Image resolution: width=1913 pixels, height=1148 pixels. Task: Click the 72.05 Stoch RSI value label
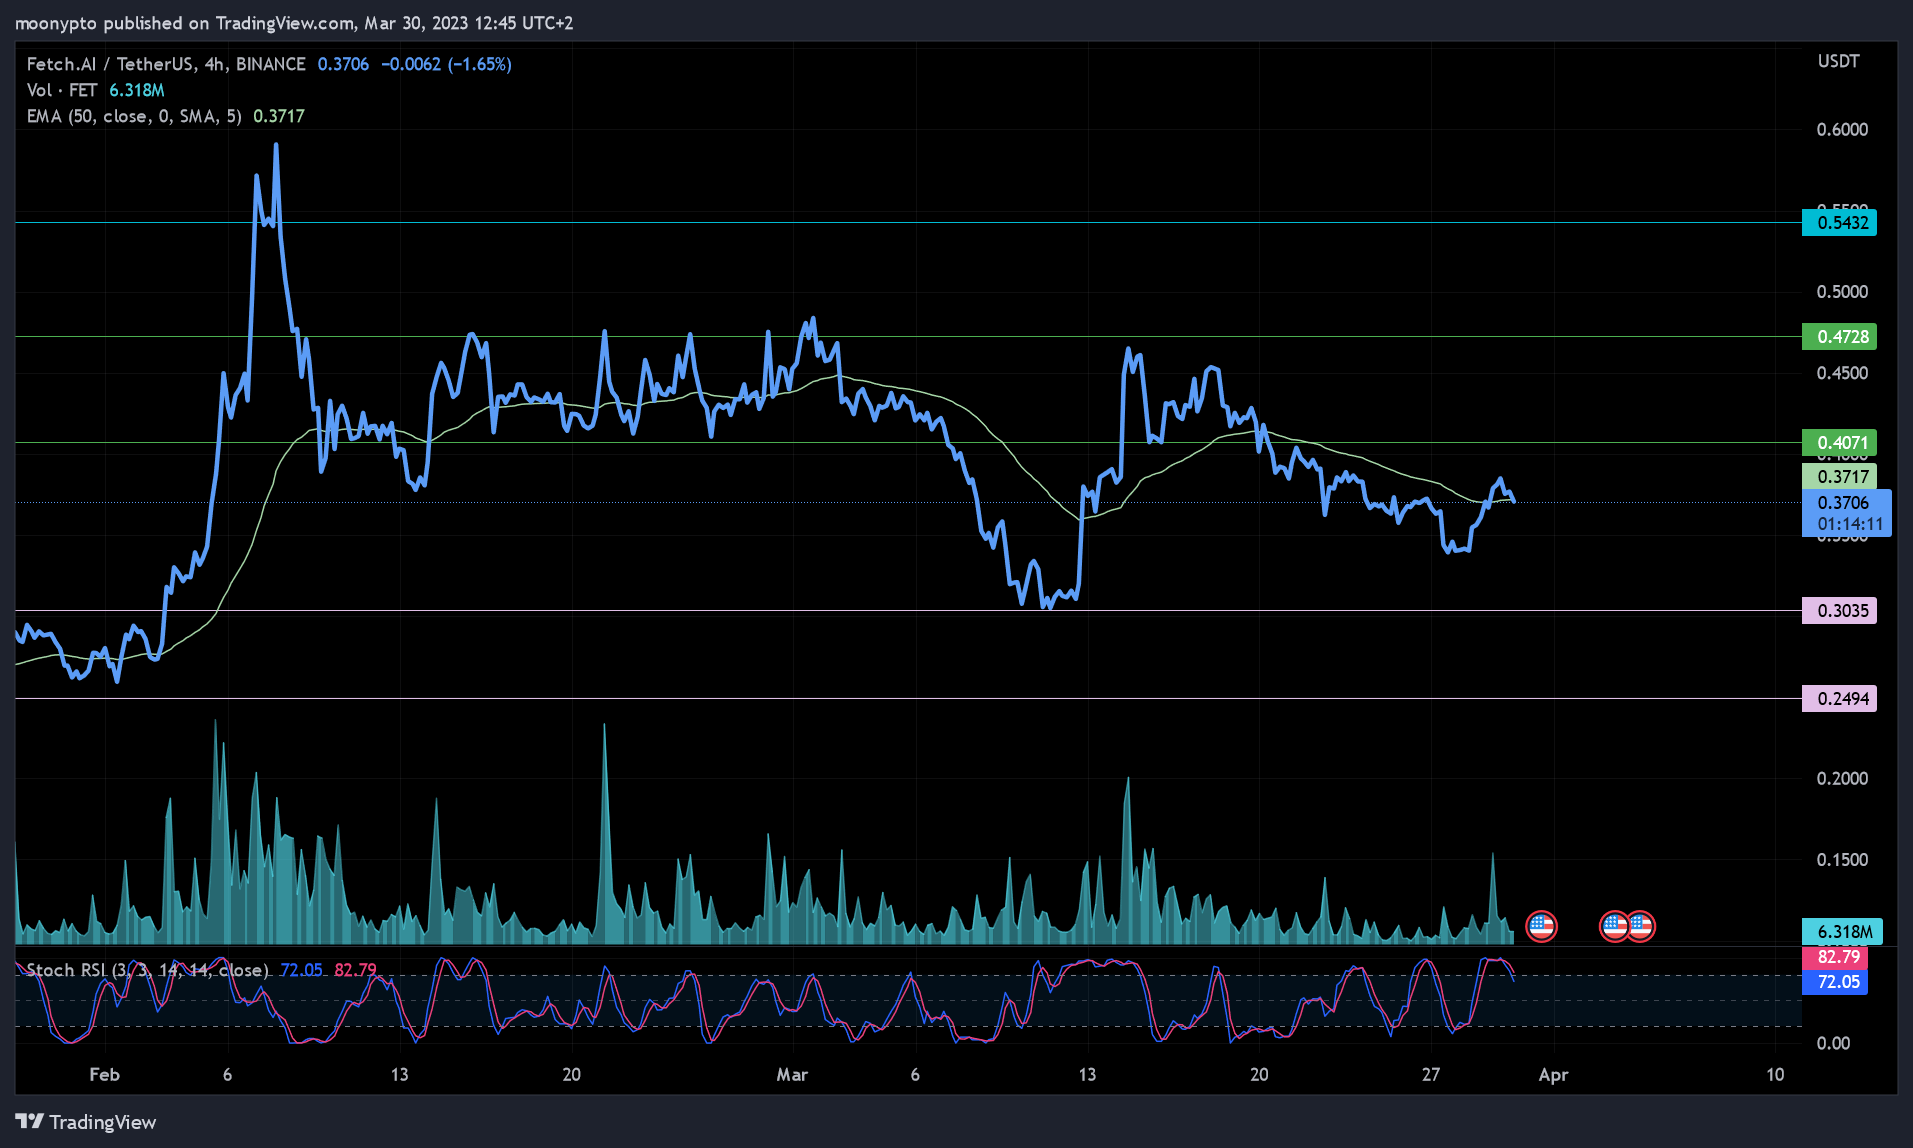click(x=1835, y=982)
